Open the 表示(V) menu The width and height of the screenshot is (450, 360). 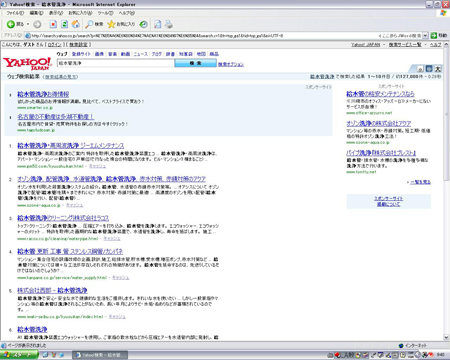[x=56, y=13]
